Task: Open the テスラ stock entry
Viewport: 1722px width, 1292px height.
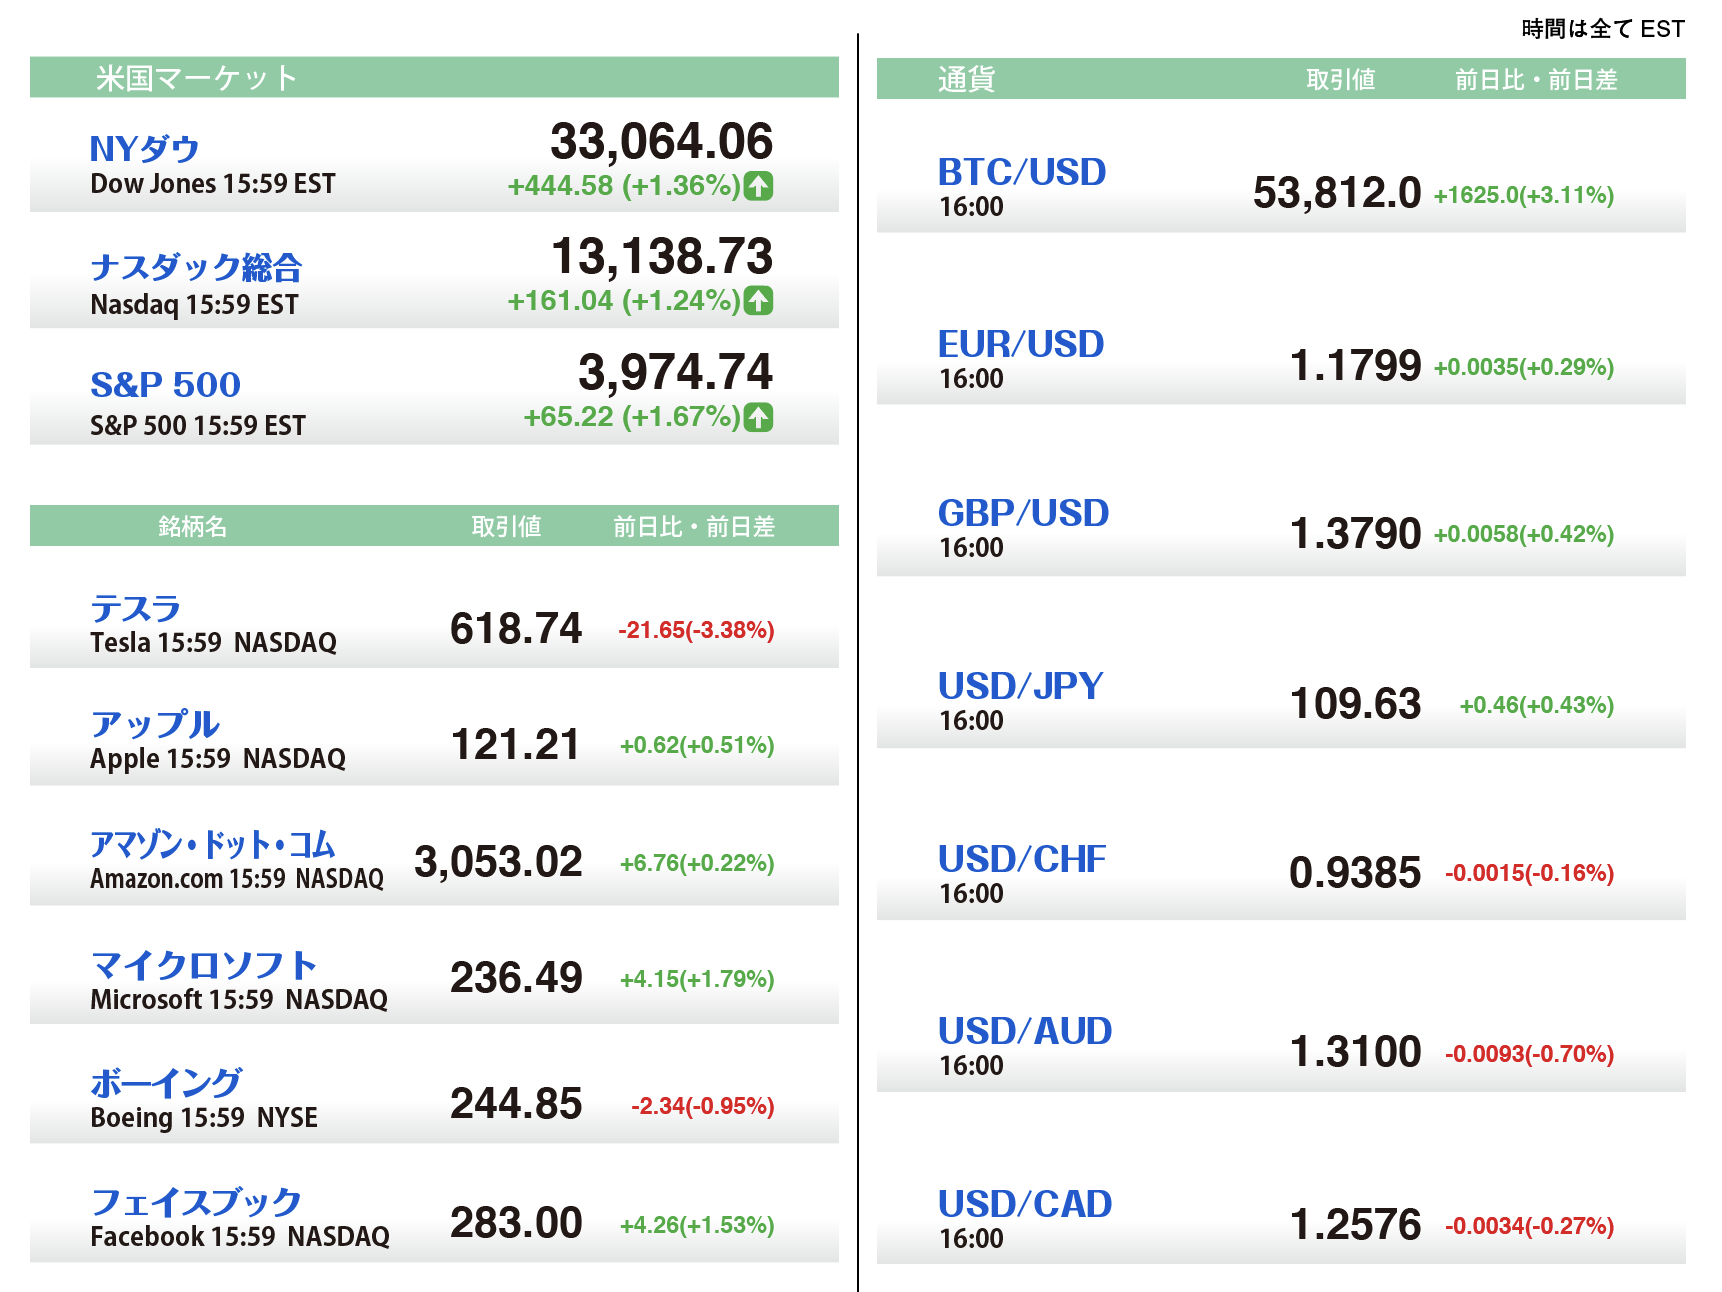Action: tap(135, 608)
